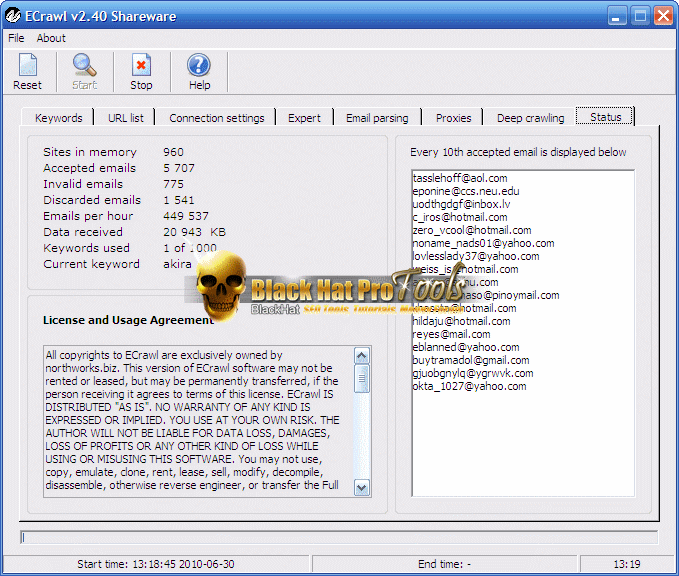Click license text scroll down arrow
This screenshot has height=576, width=679.
click(x=362, y=487)
